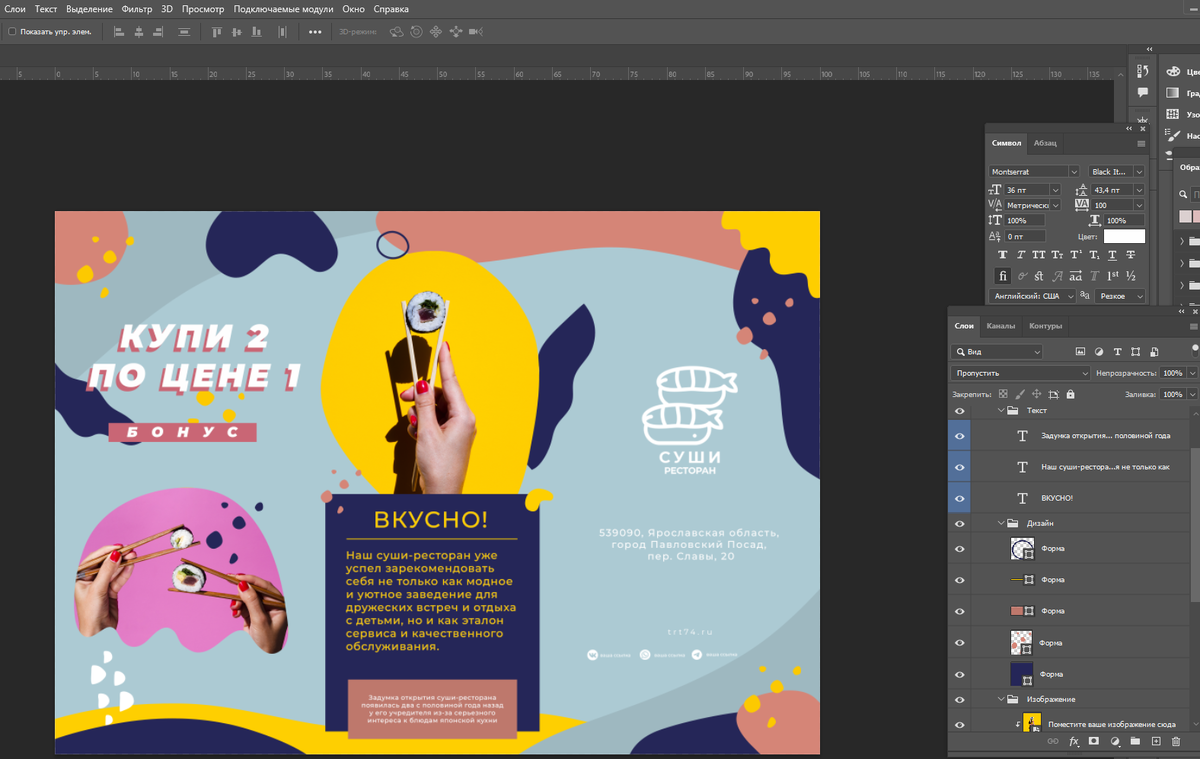Switch to the 'Каналы' tab
The height and width of the screenshot is (759, 1200).
tap(1000, 326)
